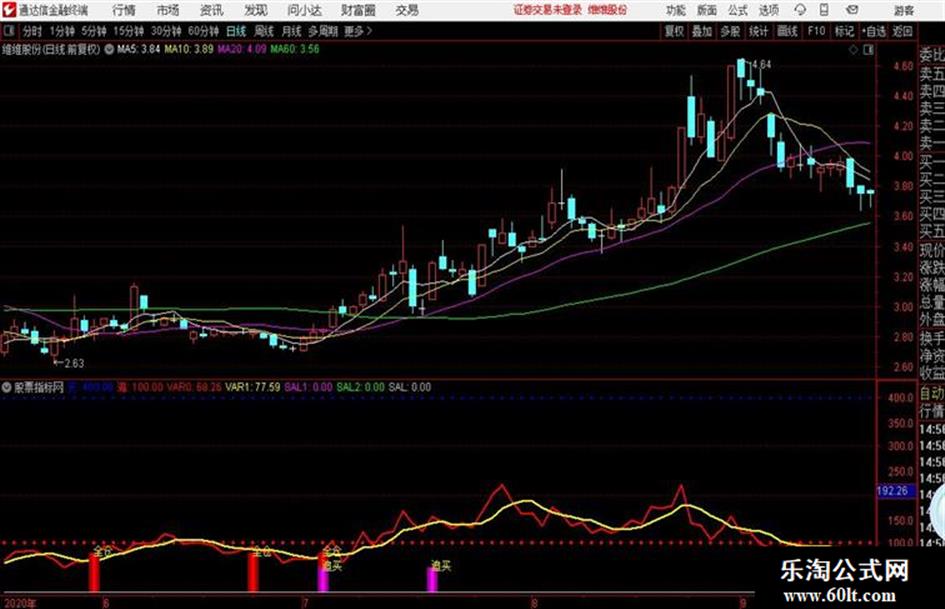Open the 发现 menu
This screenshot has height=609, width=945.
pyautogui.click(x=256, y=10)
